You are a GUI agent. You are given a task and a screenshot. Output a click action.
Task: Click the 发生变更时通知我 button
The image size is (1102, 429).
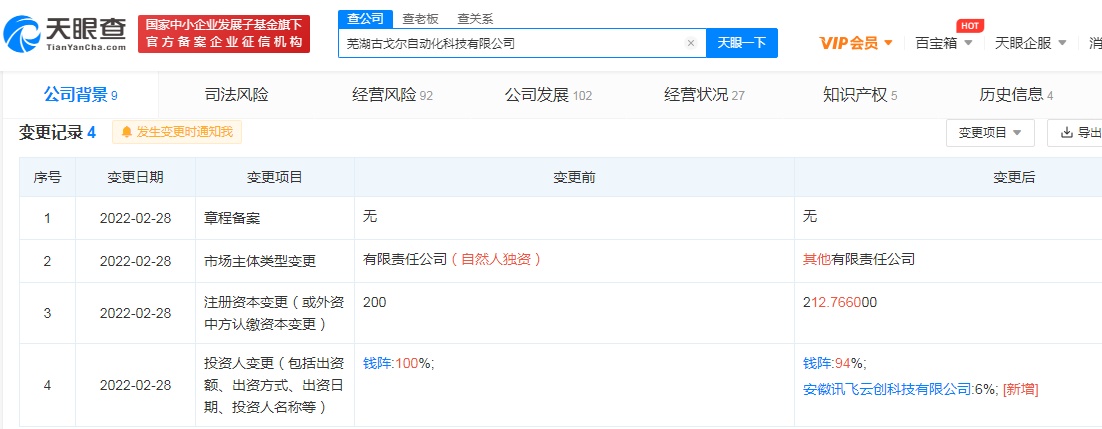[x=176, y=132]
